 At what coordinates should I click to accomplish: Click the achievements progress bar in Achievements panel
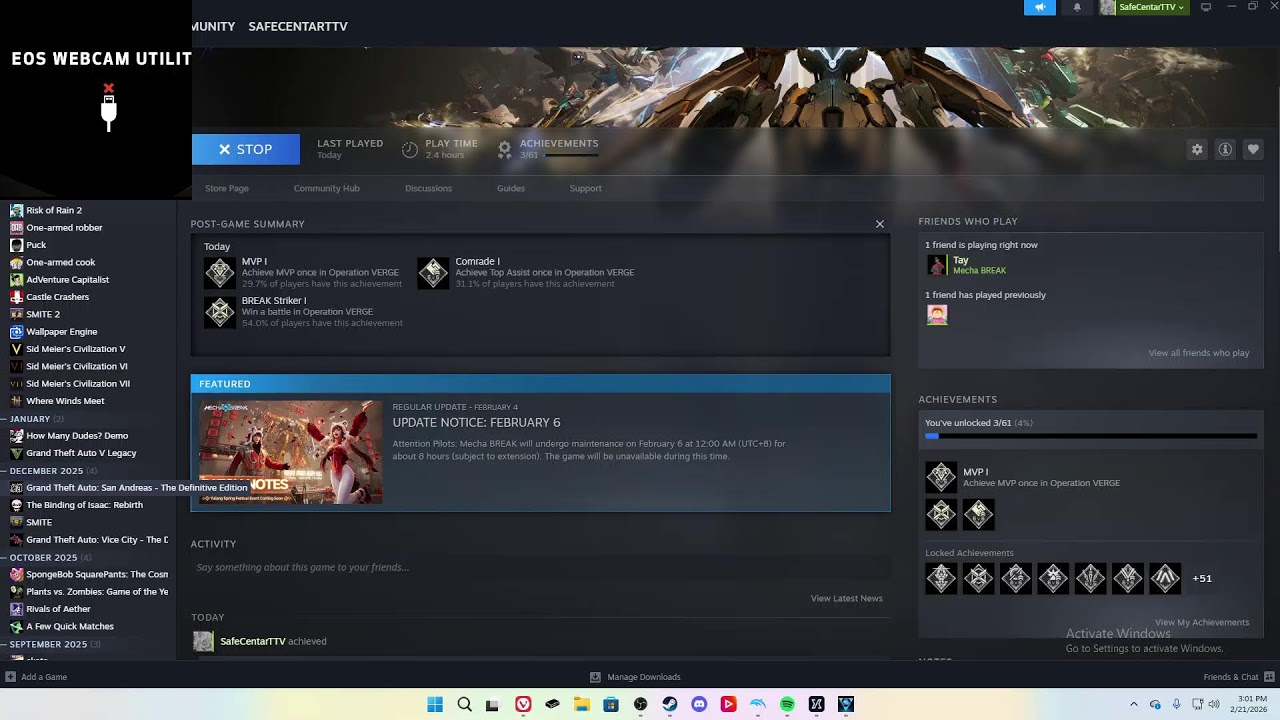coord(1091,436)
